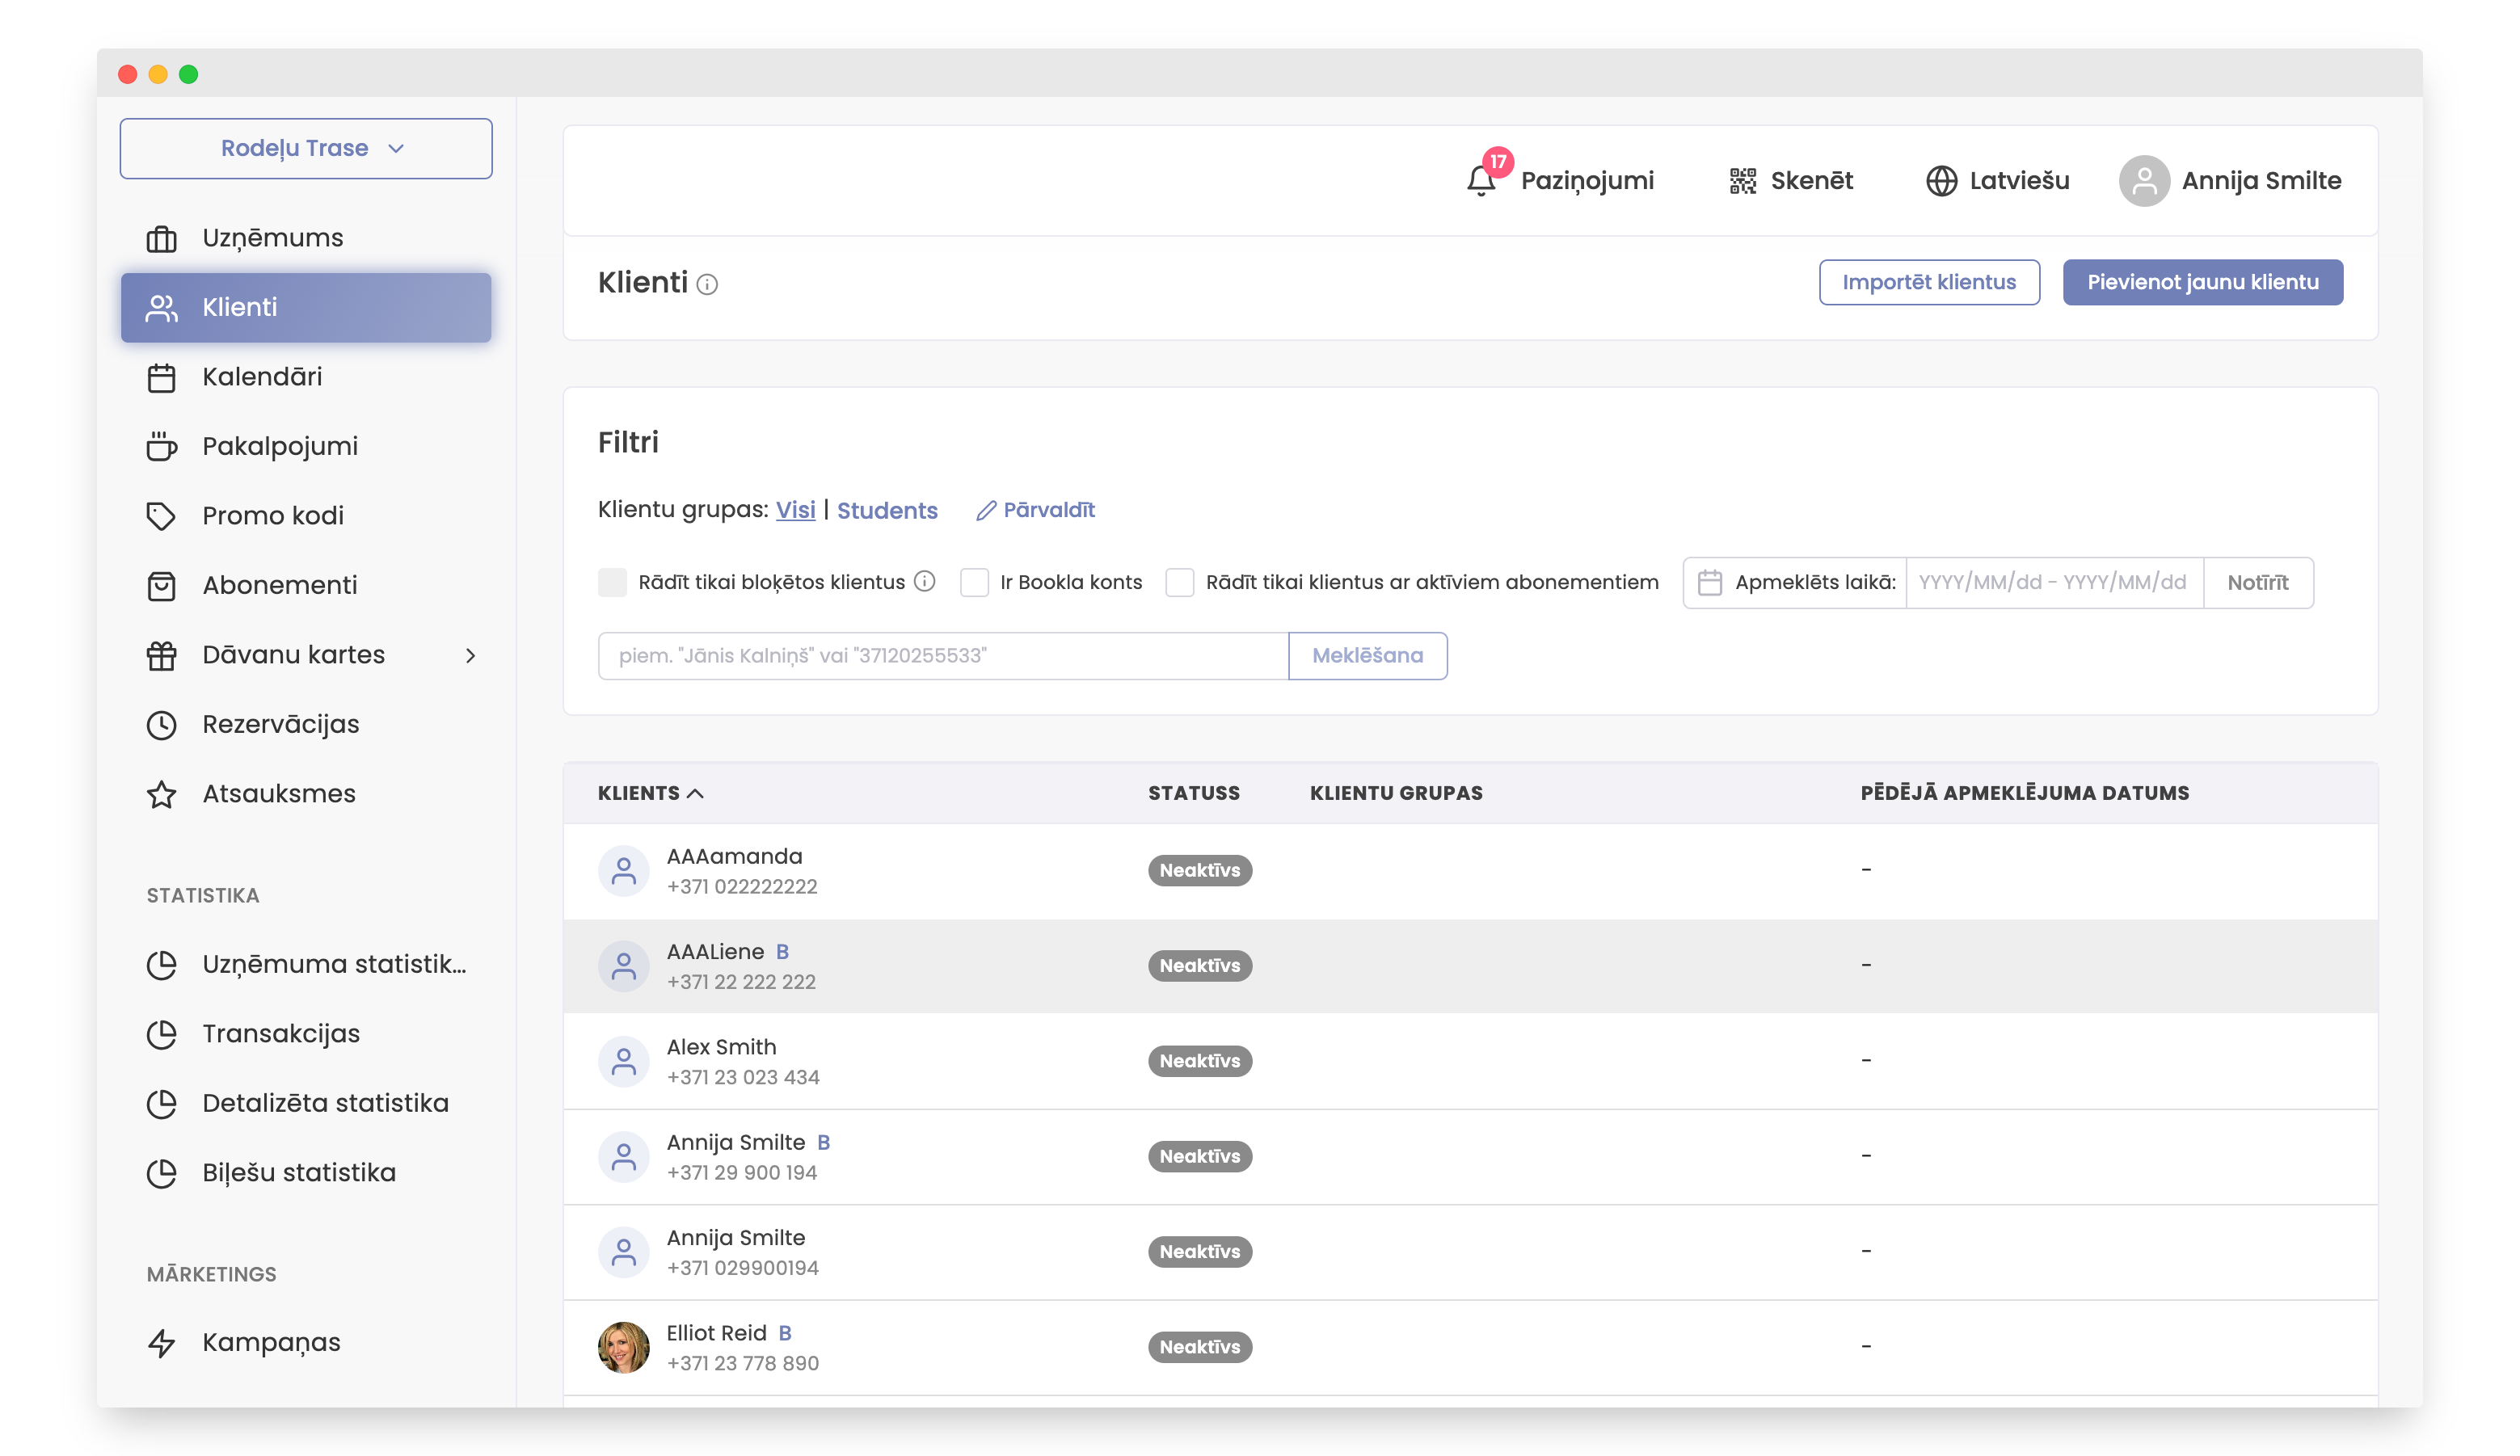2520x1456 pixels.
Task: Click the notifications bell icon
Action: [x=1481, y=181]
